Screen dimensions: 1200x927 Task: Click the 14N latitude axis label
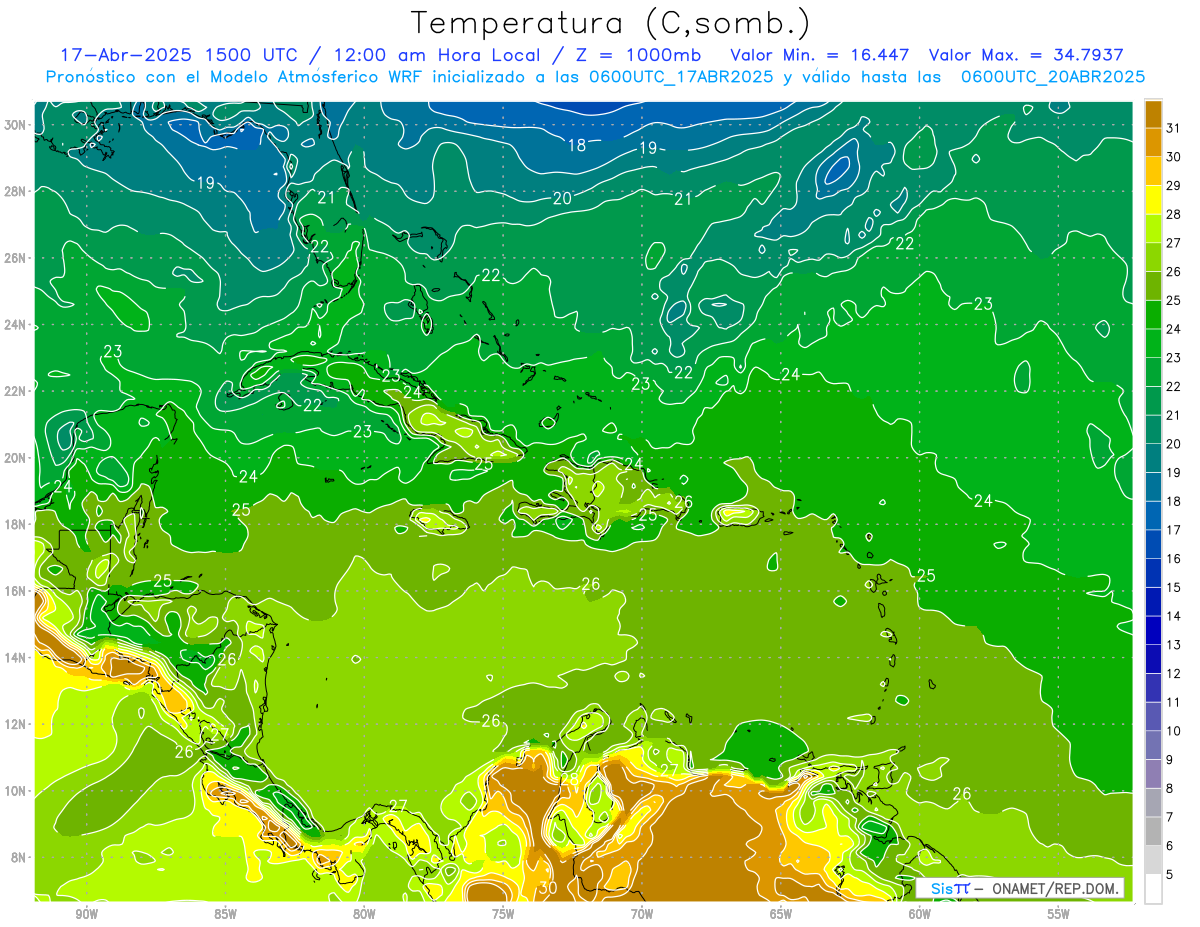coord(16,658)
